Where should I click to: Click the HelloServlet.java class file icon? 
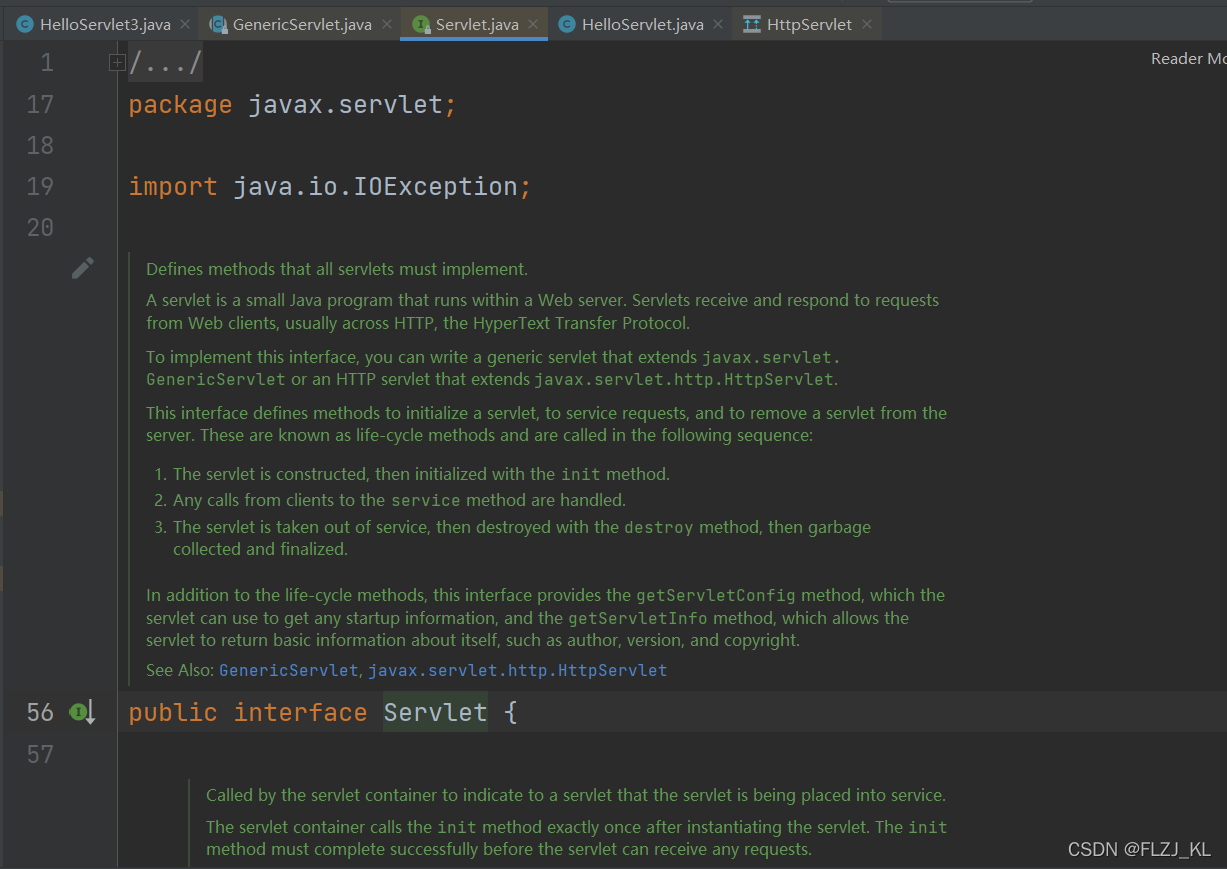[567, 24]
